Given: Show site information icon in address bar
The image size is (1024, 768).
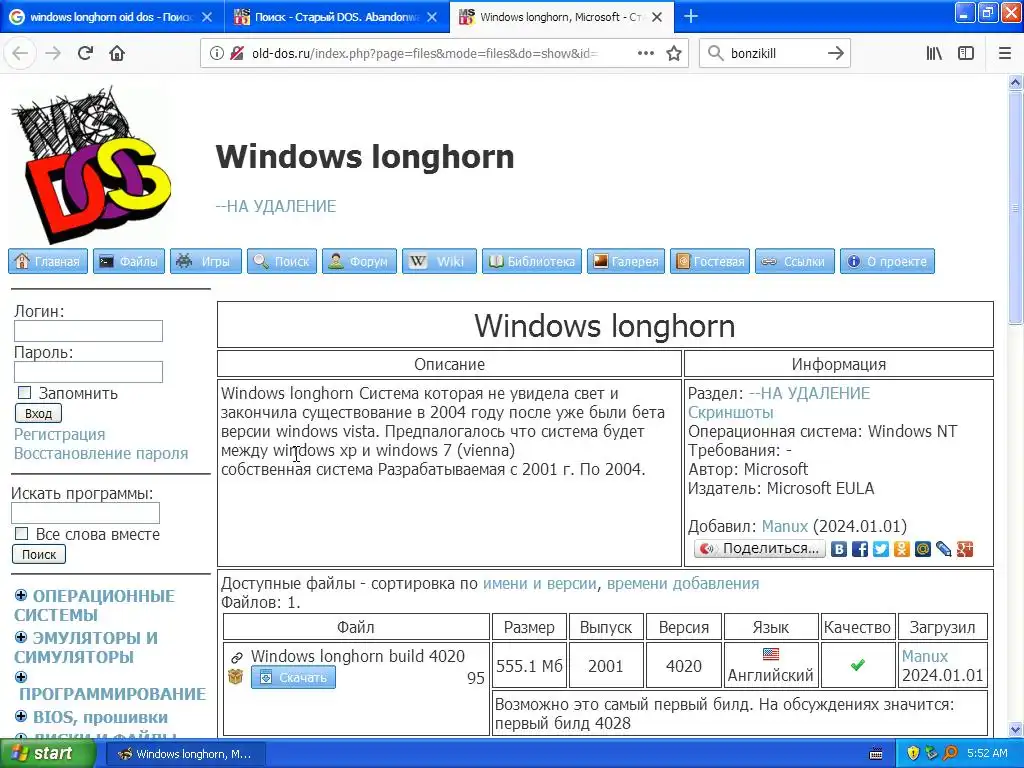Looking at the screenshot, I should pos(216,54).
